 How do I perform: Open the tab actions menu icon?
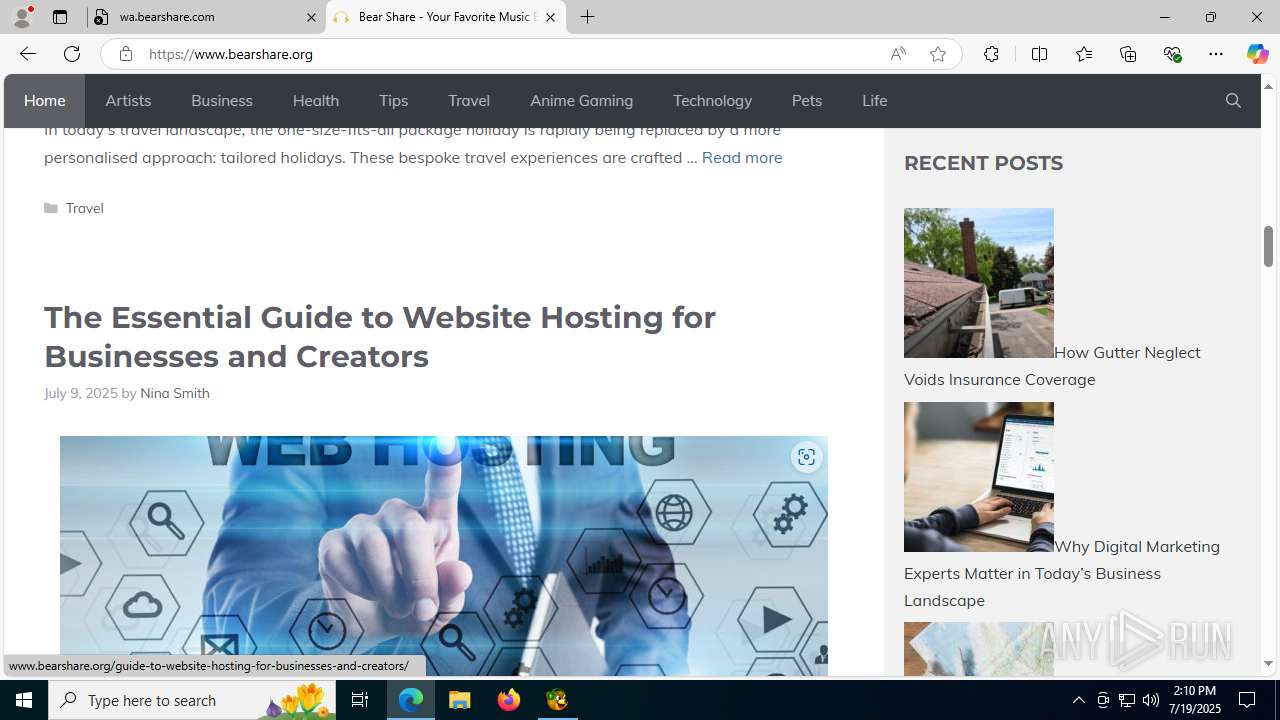click(x=60, y=17)
